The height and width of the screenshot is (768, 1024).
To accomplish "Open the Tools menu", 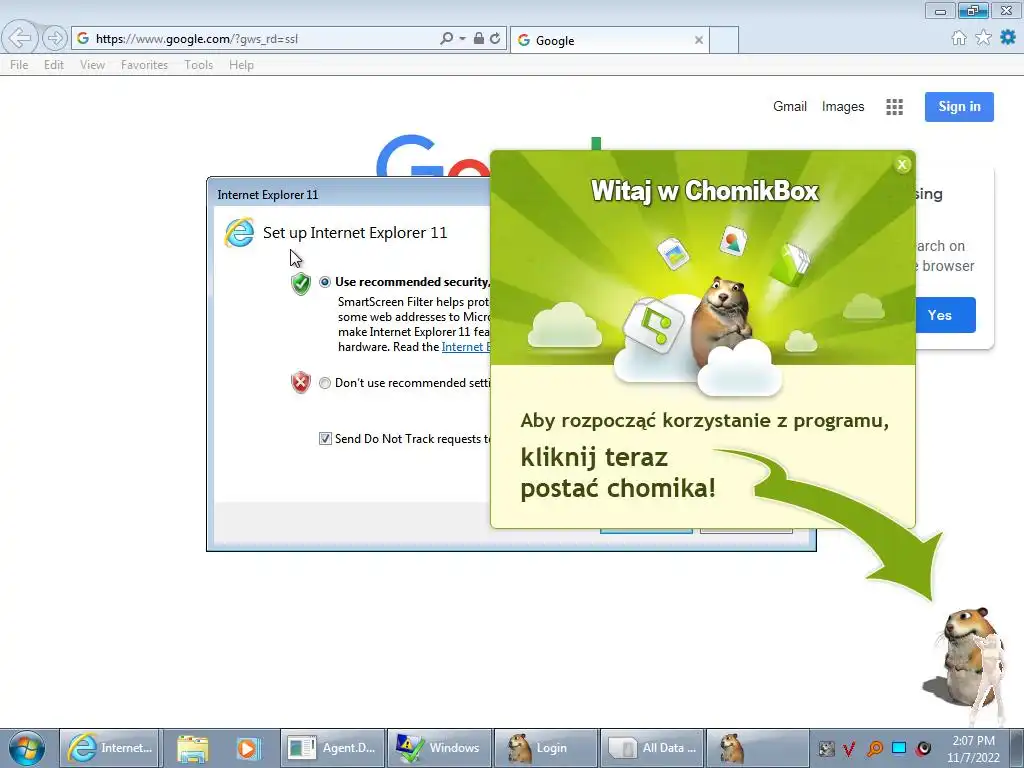I will [199, 65].
